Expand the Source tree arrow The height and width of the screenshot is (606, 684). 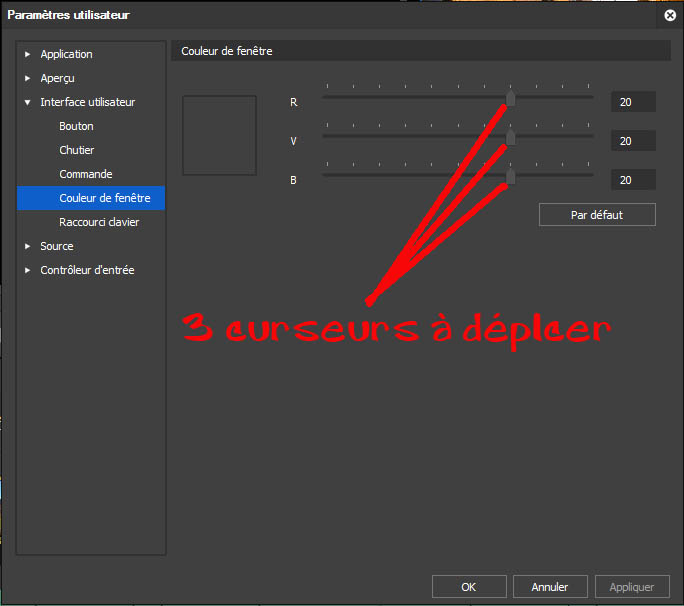coord(27,246)
